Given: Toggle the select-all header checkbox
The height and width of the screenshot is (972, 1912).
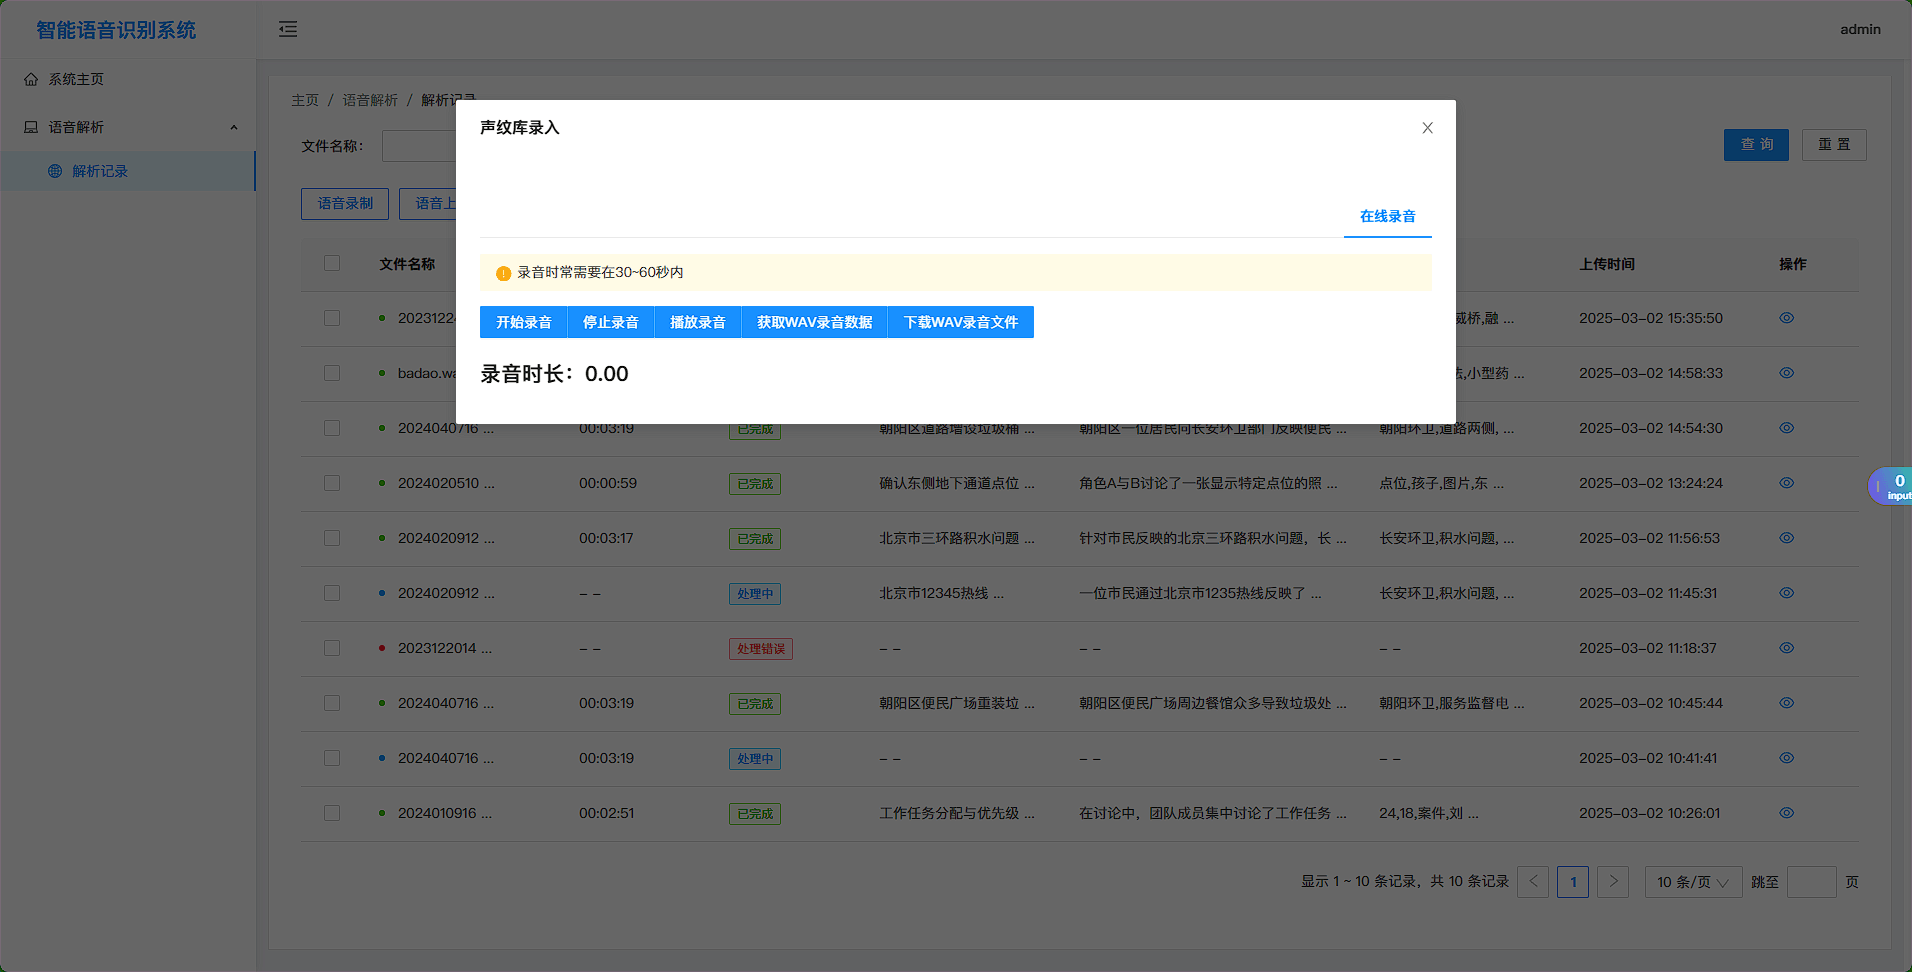Looking at the screenshot, I should point(332,263).
